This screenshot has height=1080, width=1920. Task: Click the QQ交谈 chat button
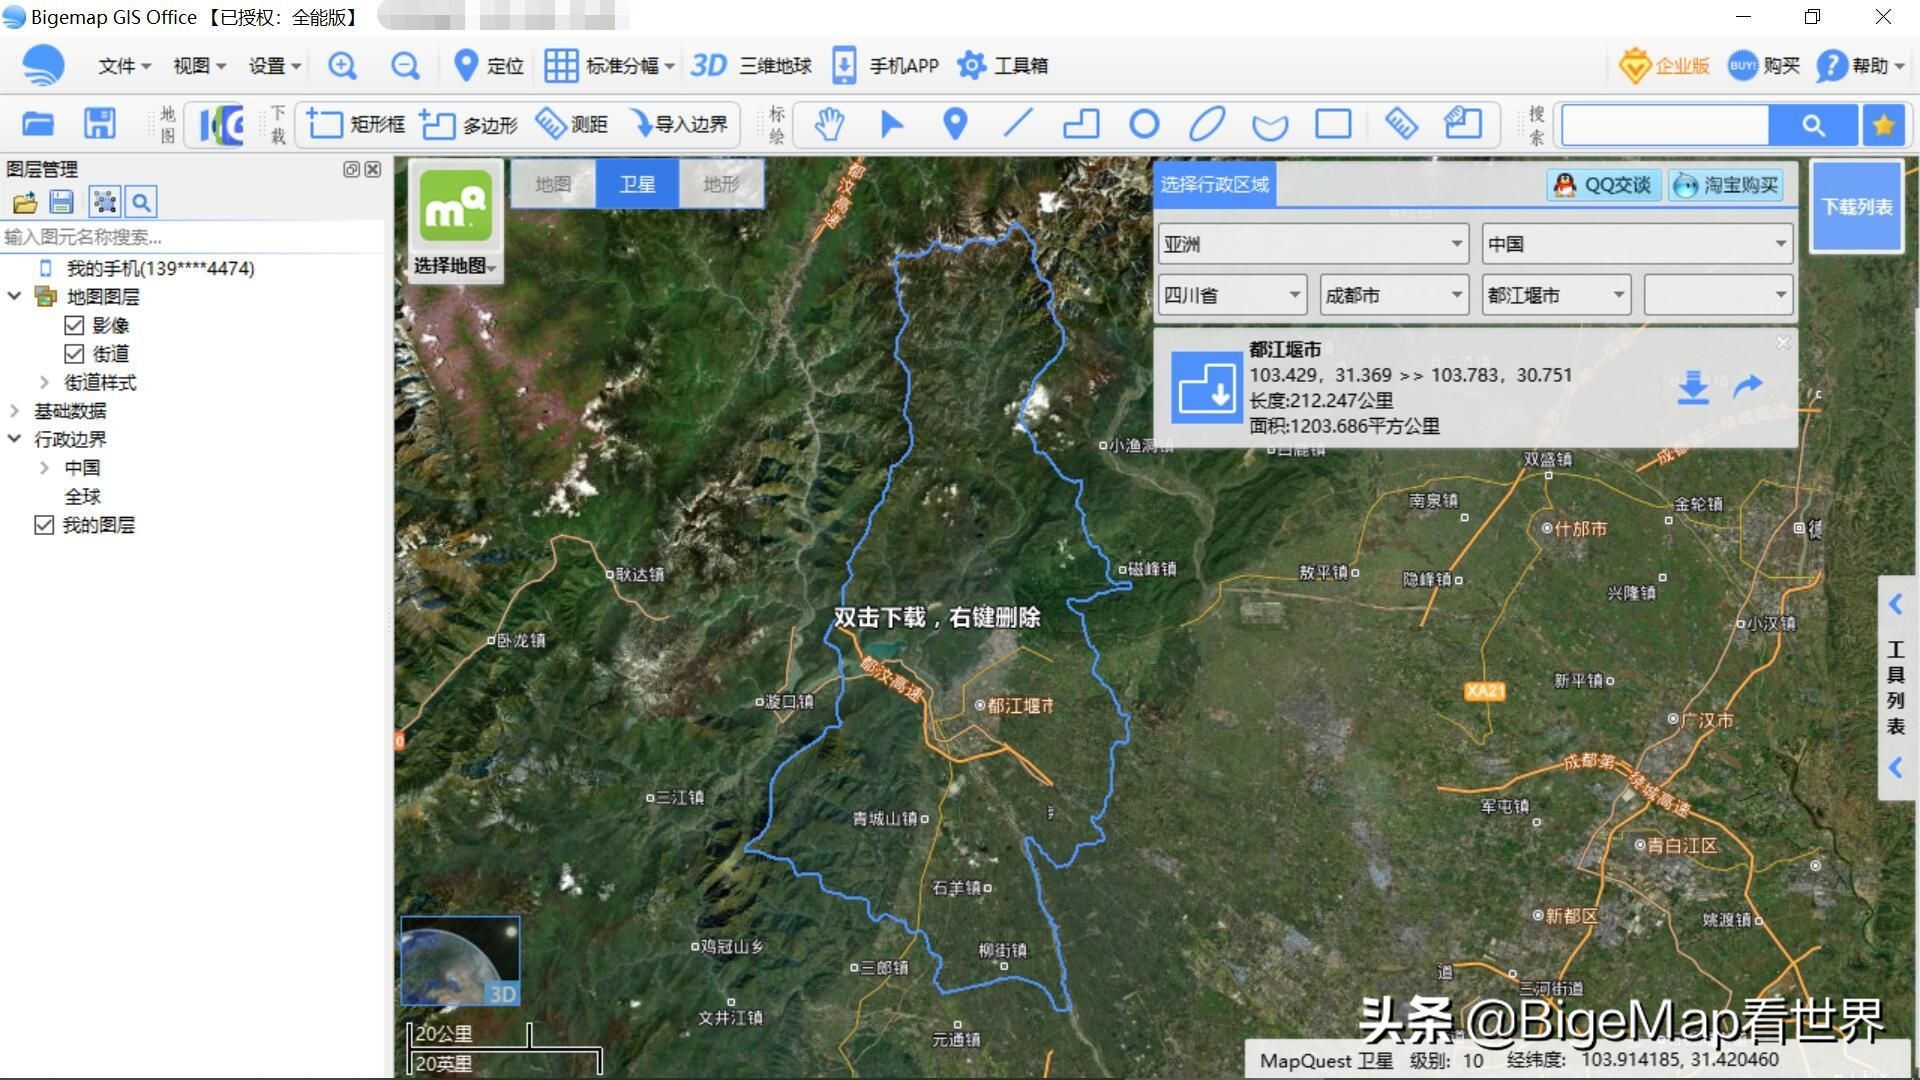click(1602, 184)
